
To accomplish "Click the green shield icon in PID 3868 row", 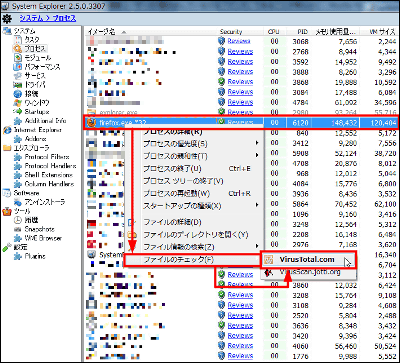I will (x=221, y=82).
